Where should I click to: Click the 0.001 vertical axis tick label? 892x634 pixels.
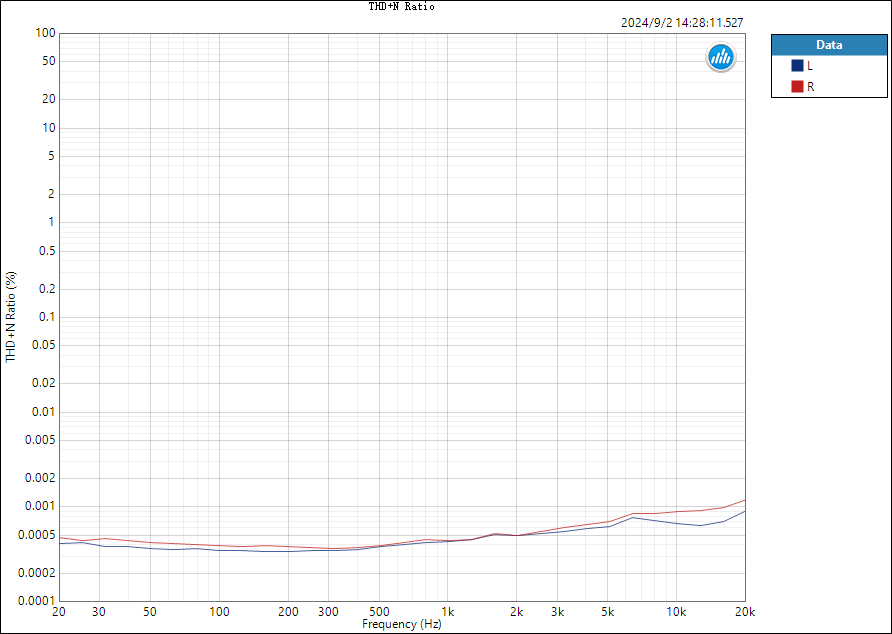[x=42, y=507]
